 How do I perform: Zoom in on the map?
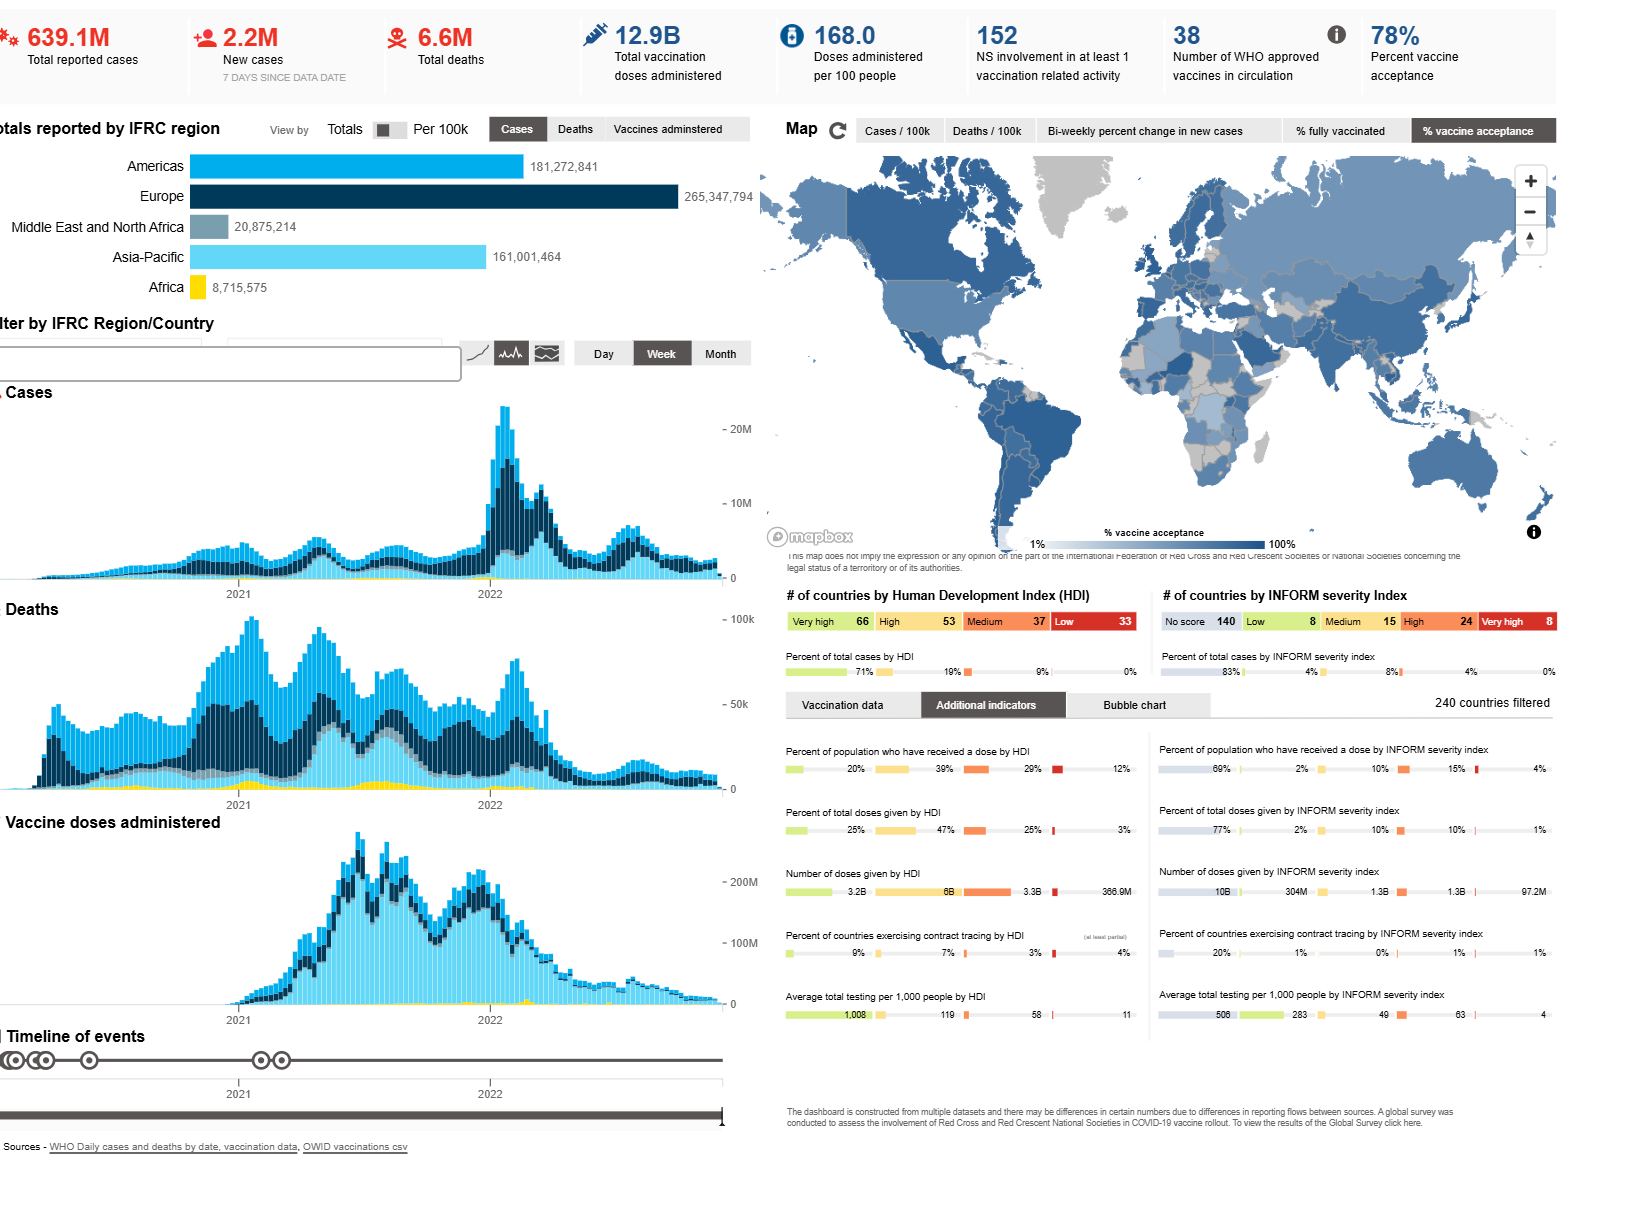1530,181
